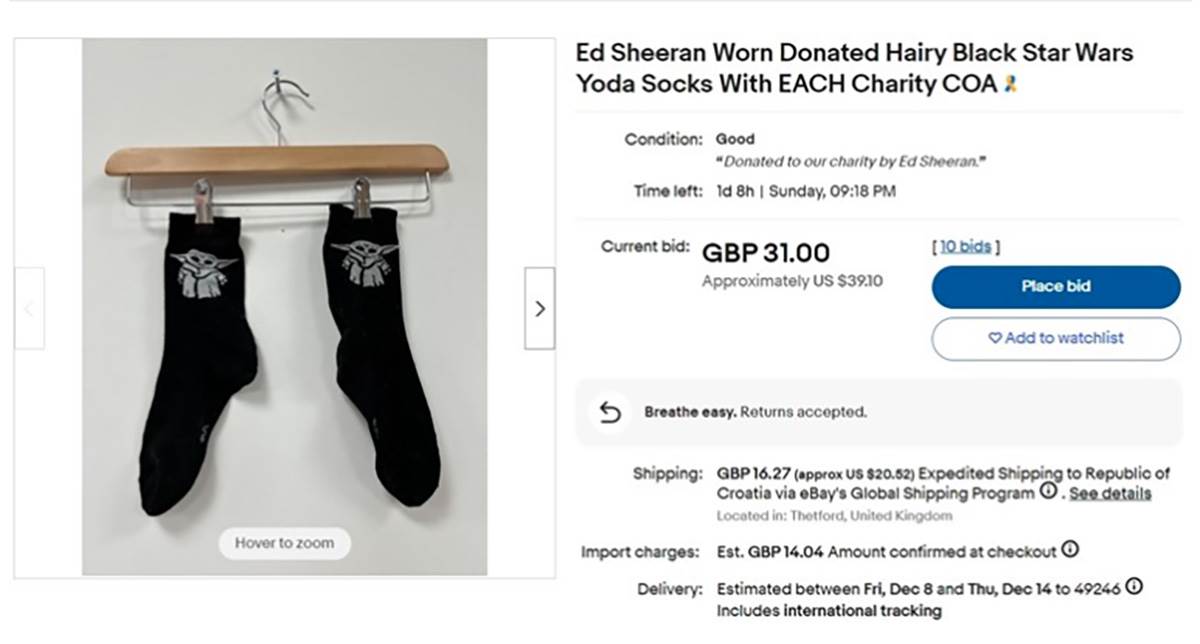
Task: Open the Global Shipping Program info icon
Action: [x=1048, y=492]
